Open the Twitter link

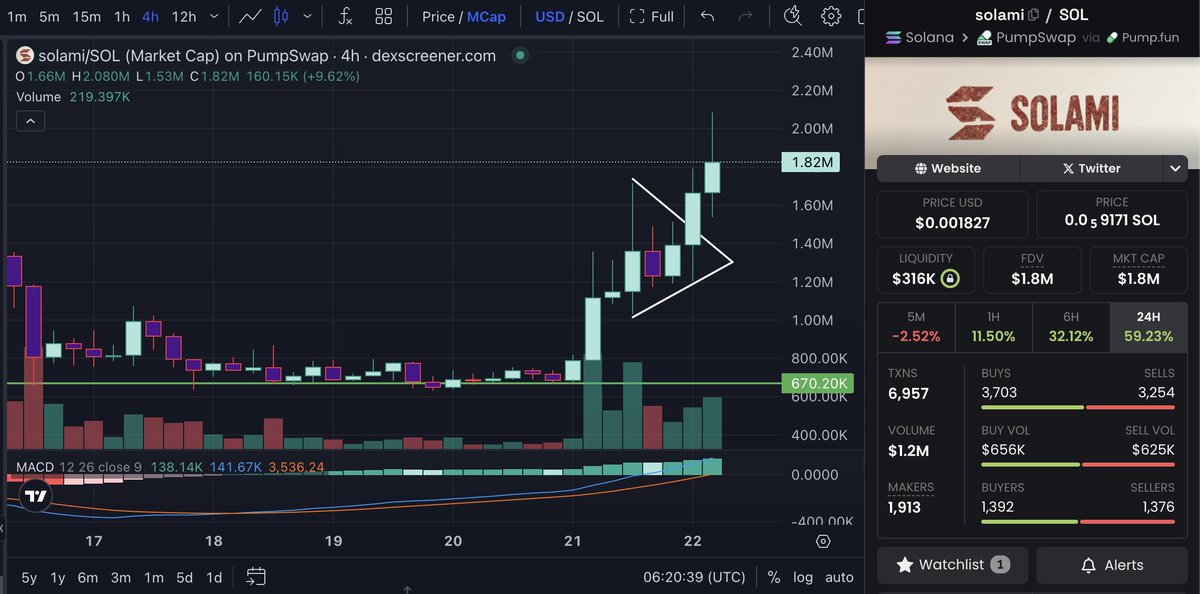(x=1092, y=169)
